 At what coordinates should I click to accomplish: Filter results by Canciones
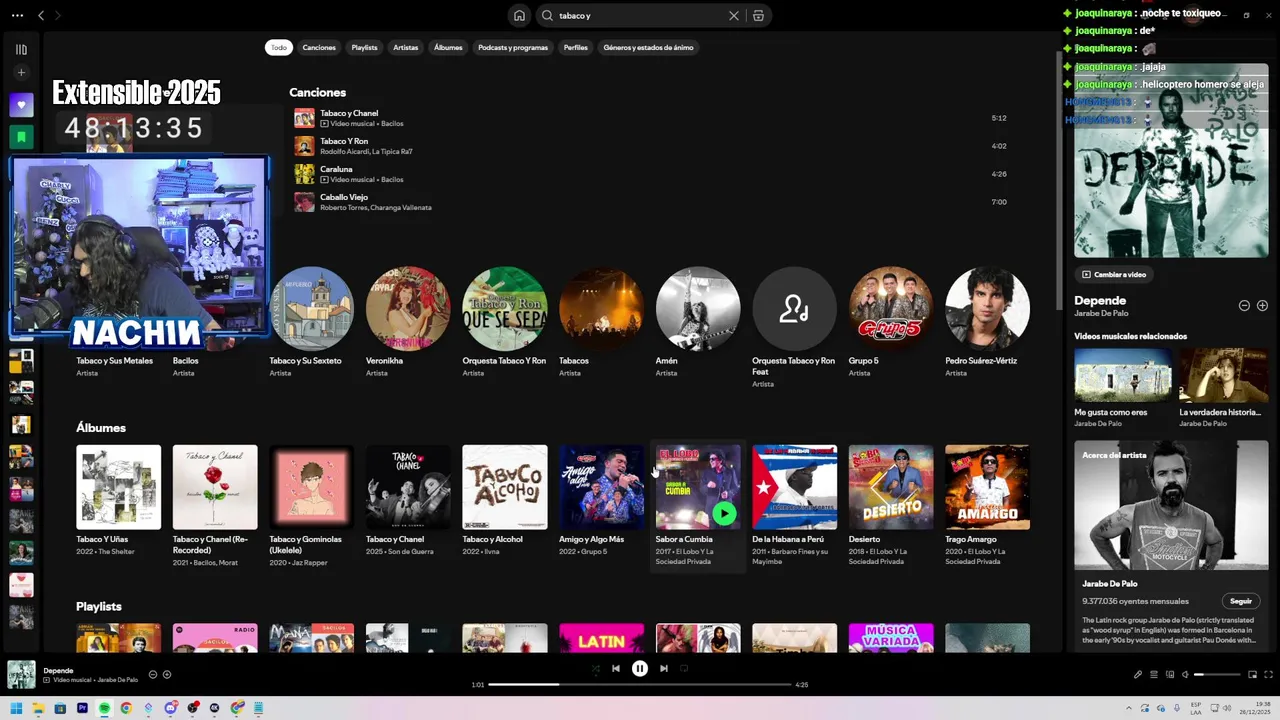[319, 47]
